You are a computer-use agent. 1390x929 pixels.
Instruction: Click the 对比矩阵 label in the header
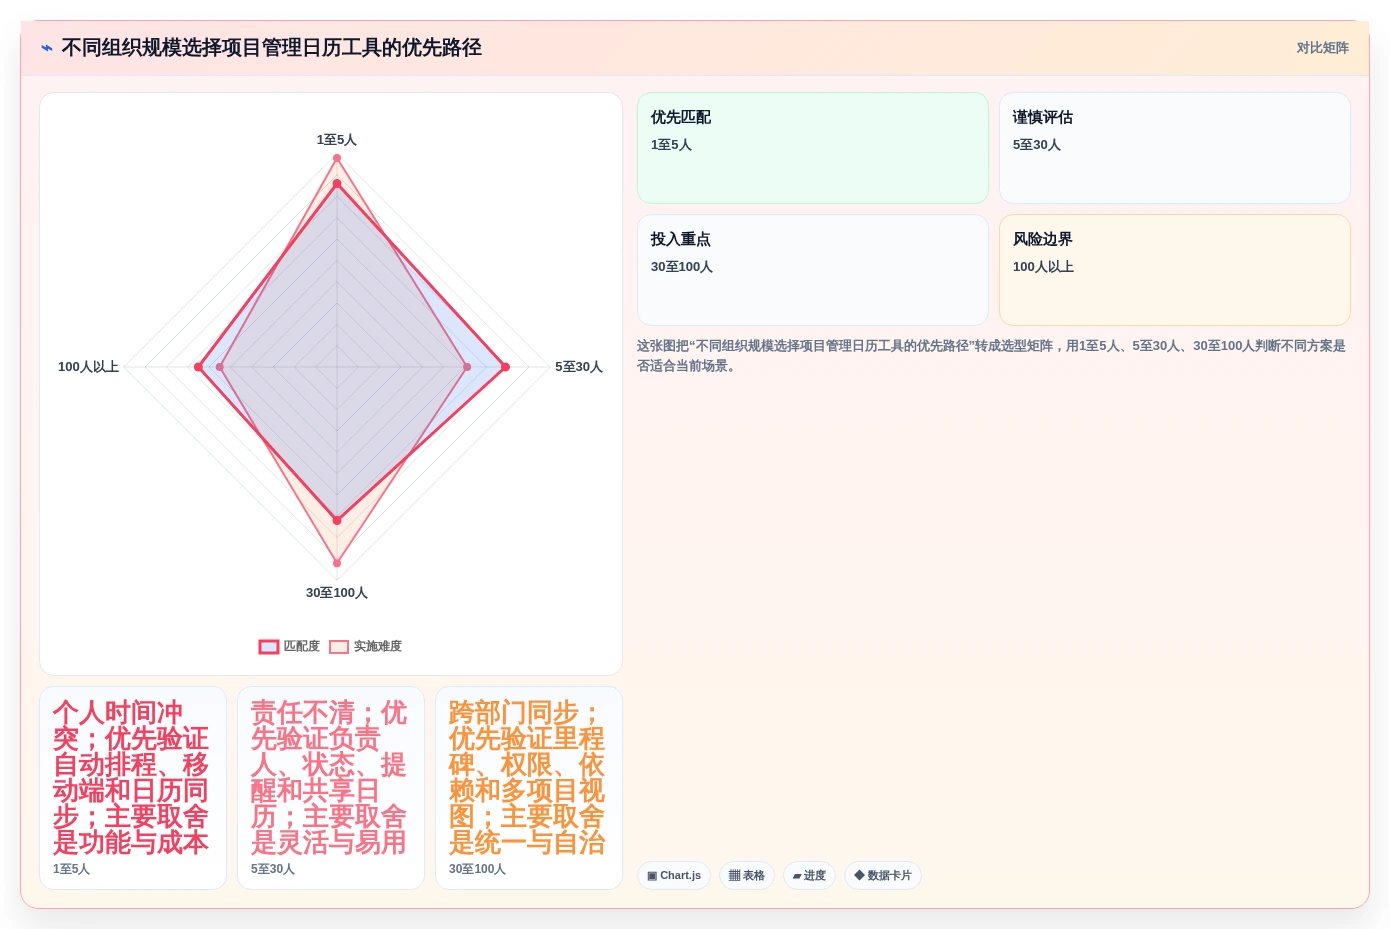[x=1322, y=48]
